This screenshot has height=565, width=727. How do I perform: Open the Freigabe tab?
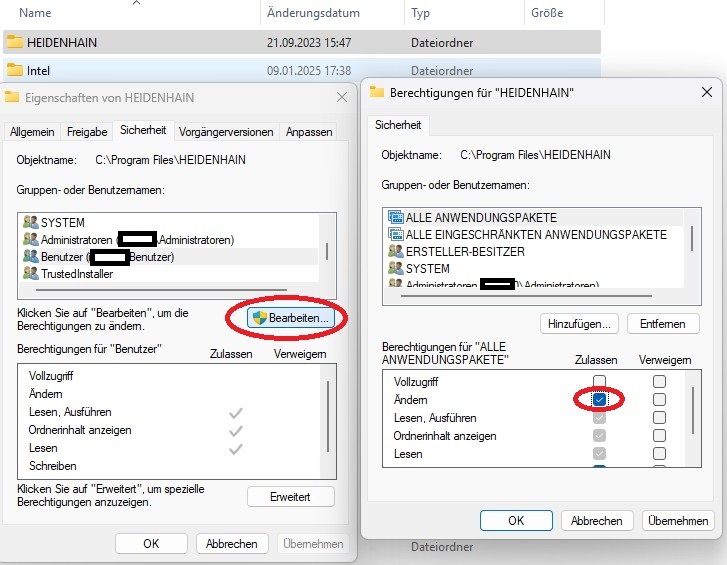87,132
